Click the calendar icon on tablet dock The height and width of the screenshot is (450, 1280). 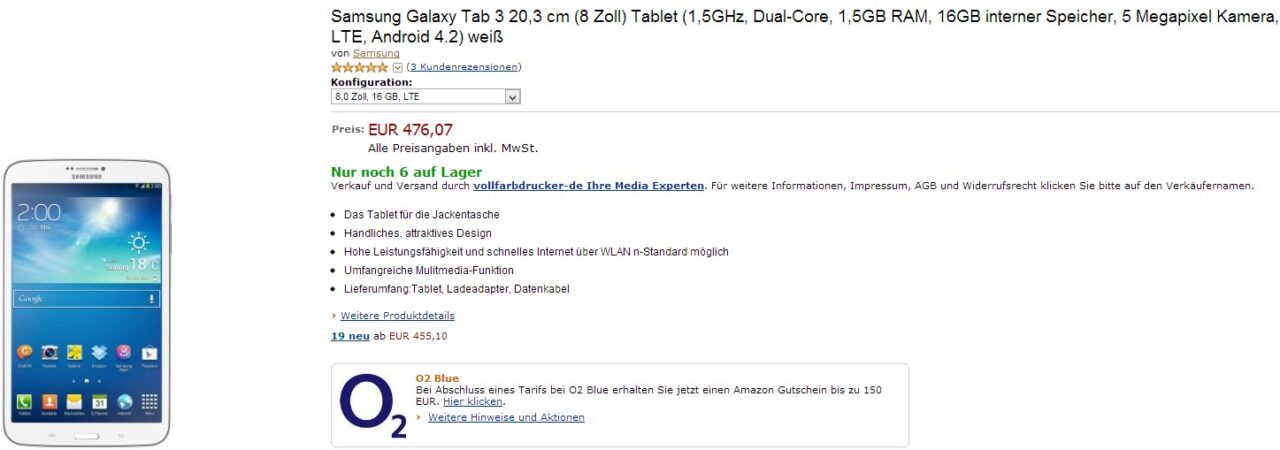[99, 402]
